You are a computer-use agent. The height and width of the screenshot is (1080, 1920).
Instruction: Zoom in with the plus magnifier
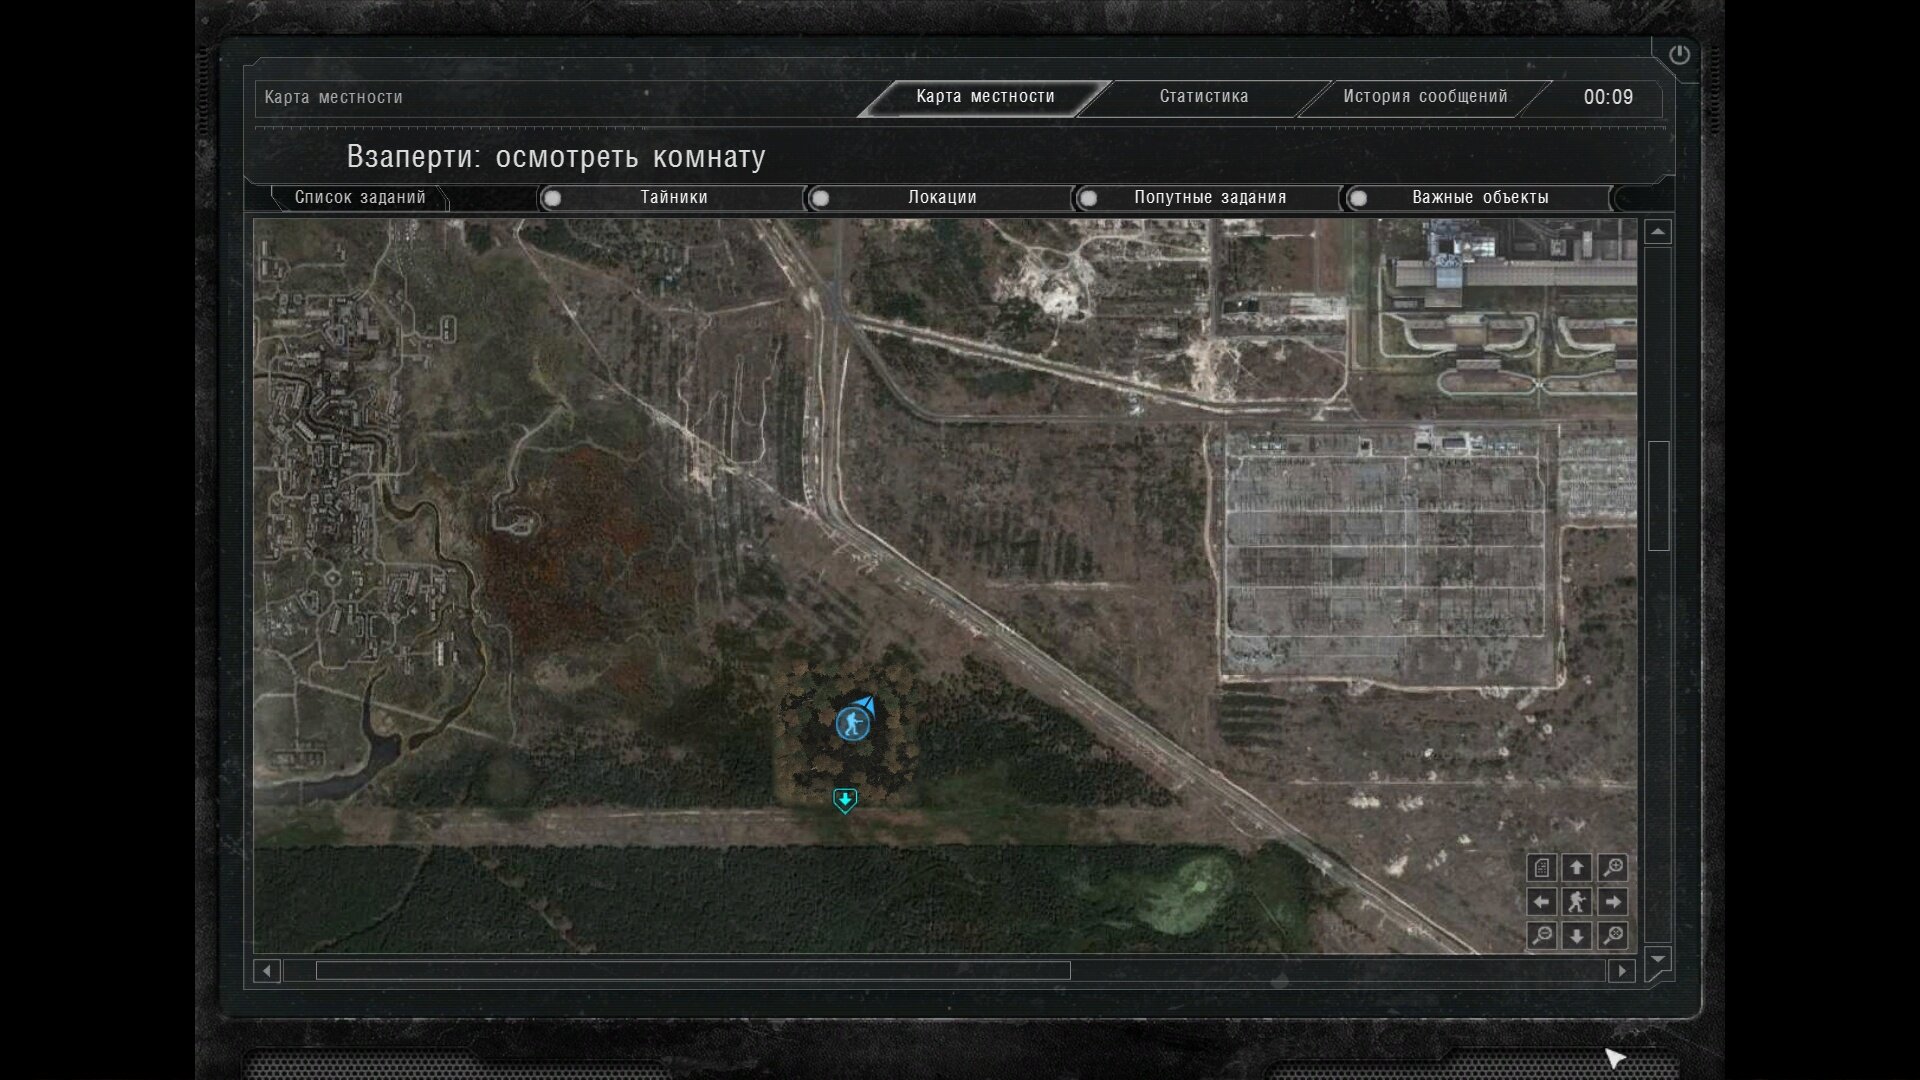(x=1612, y=868)
